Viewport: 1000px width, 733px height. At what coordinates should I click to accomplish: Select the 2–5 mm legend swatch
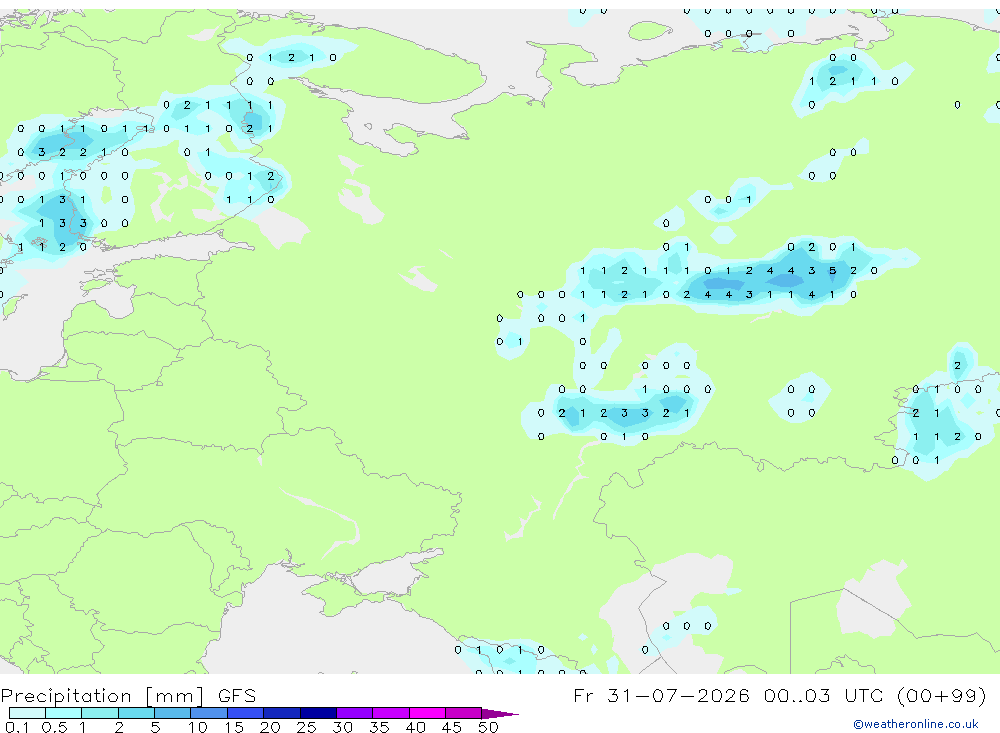tap(136, 713)
